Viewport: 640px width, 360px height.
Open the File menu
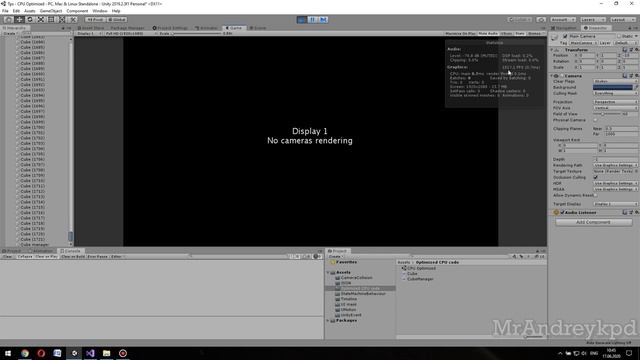[x=5, y=11]
